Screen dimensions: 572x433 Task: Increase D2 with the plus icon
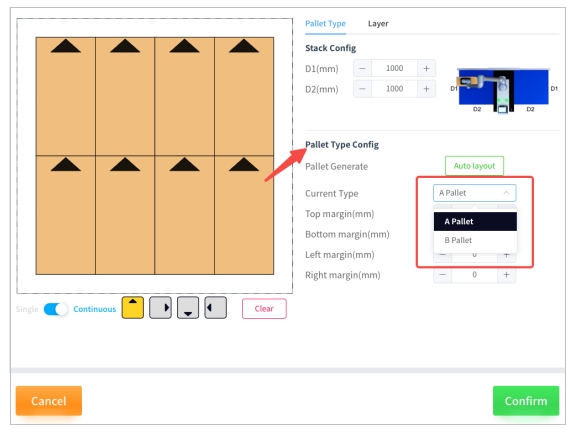426,89
